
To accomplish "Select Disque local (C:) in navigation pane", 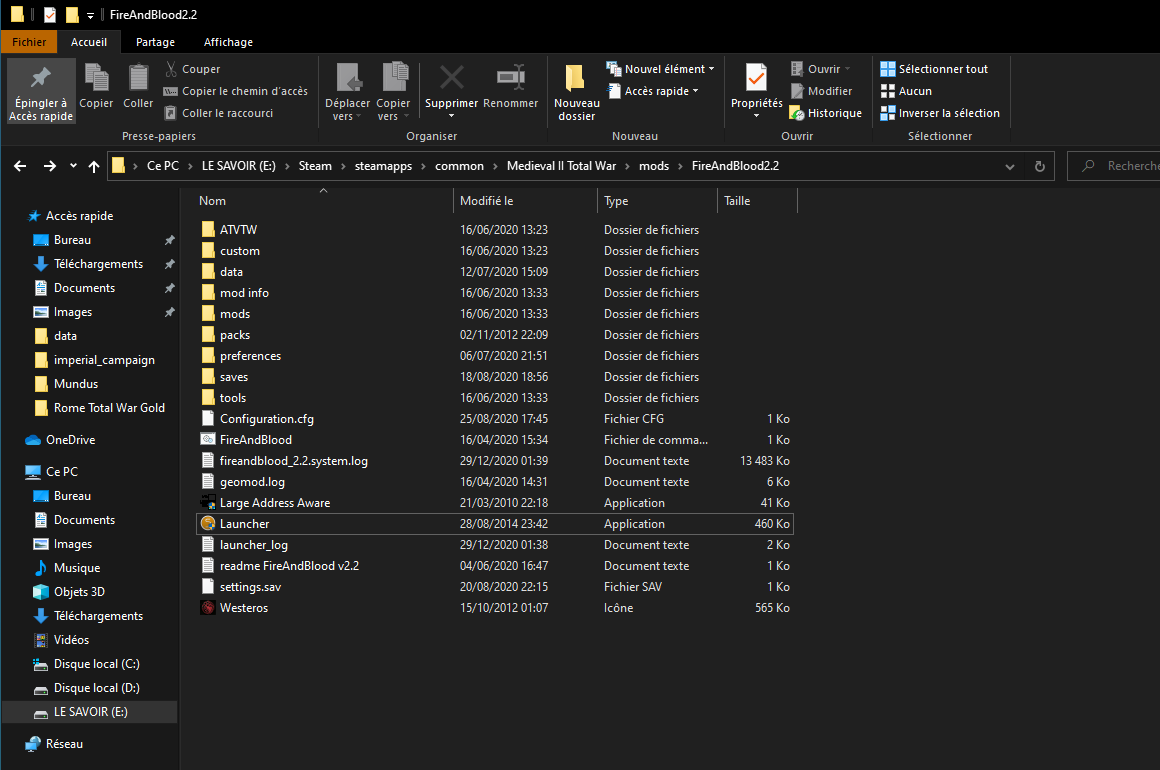I will click(x=96, y=664).
